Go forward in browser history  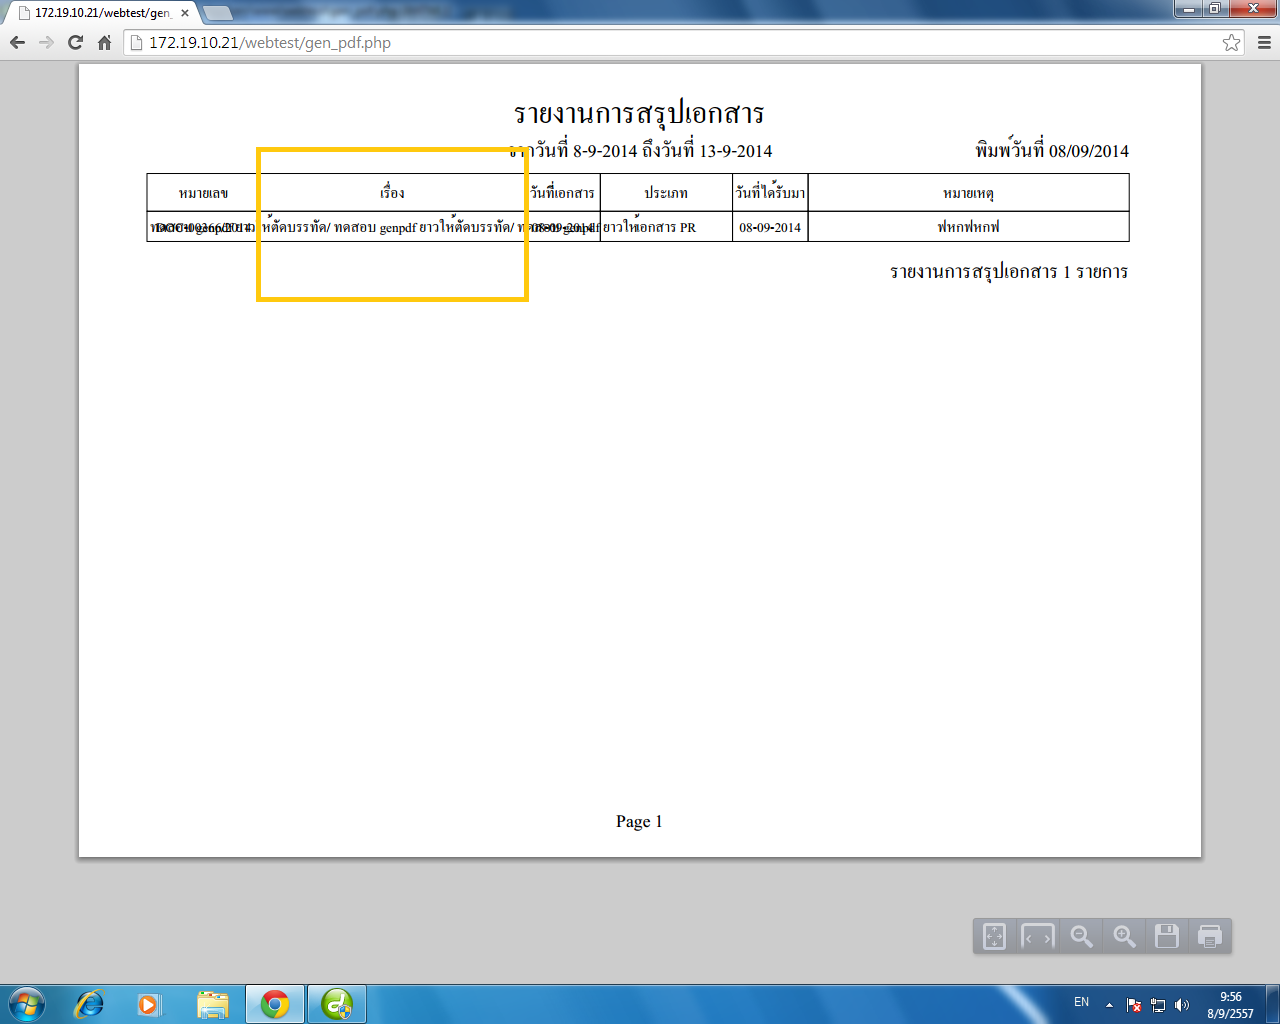pyautogui.click(x=46, y=42)
